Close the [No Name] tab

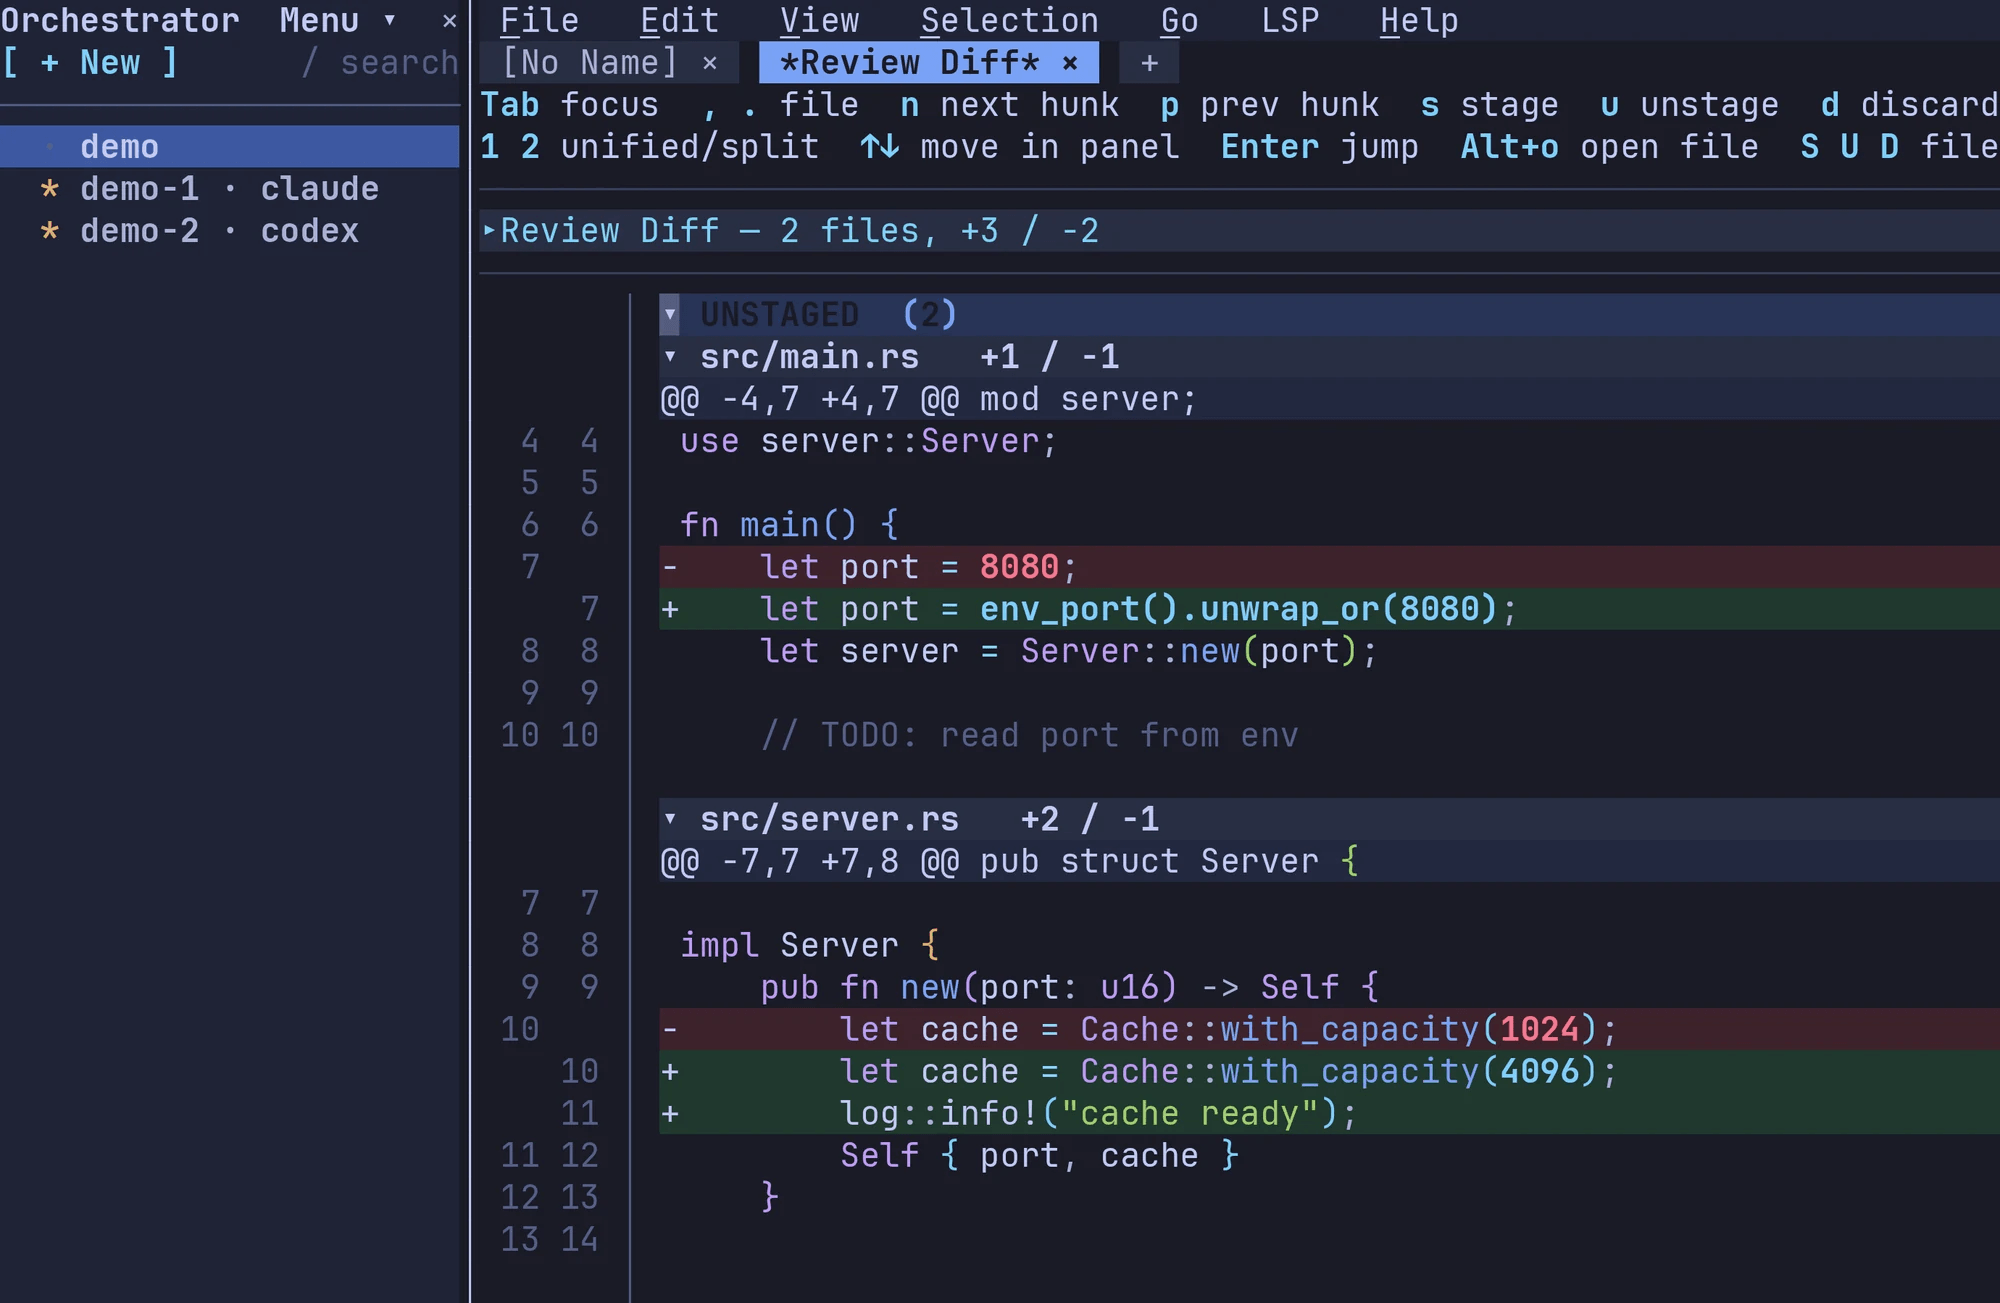click(x=709, y=63)
